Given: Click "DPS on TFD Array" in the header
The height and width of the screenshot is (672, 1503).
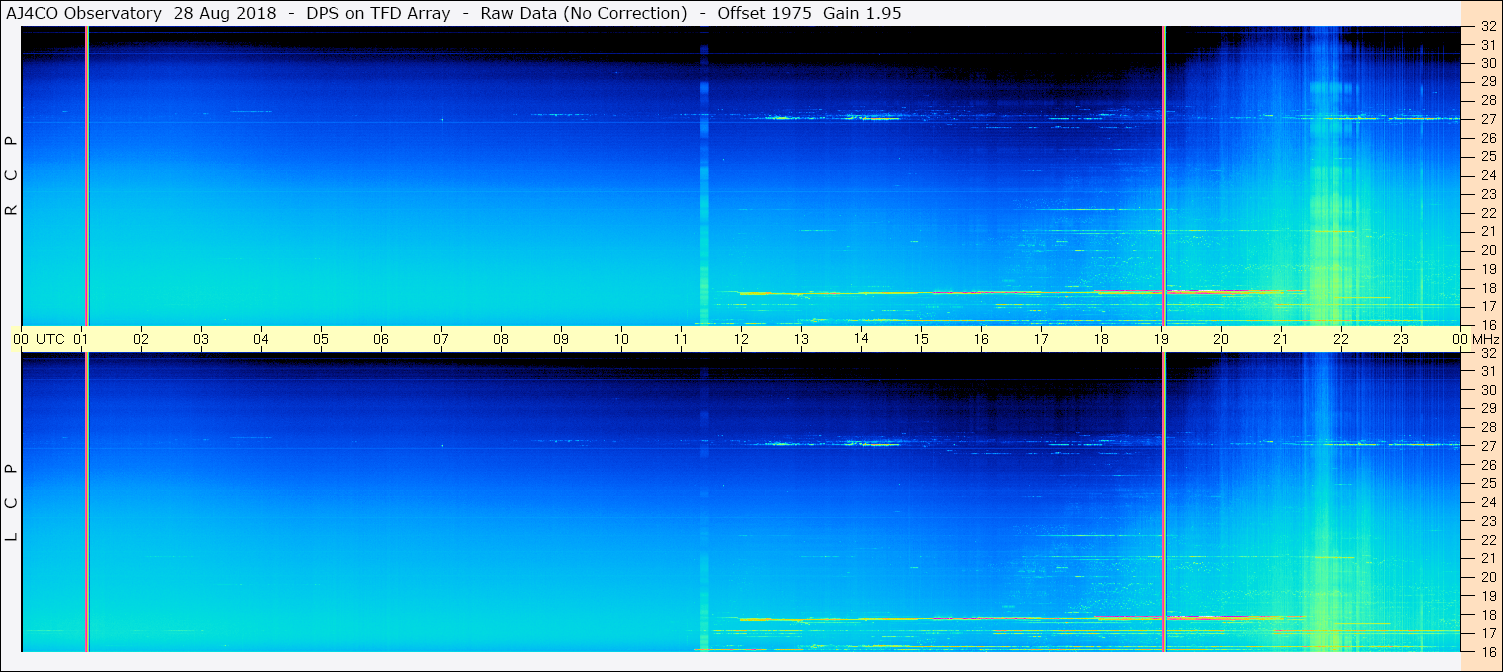Looking at the screenshot, I should pyautogui.click(x=378, y=13).
